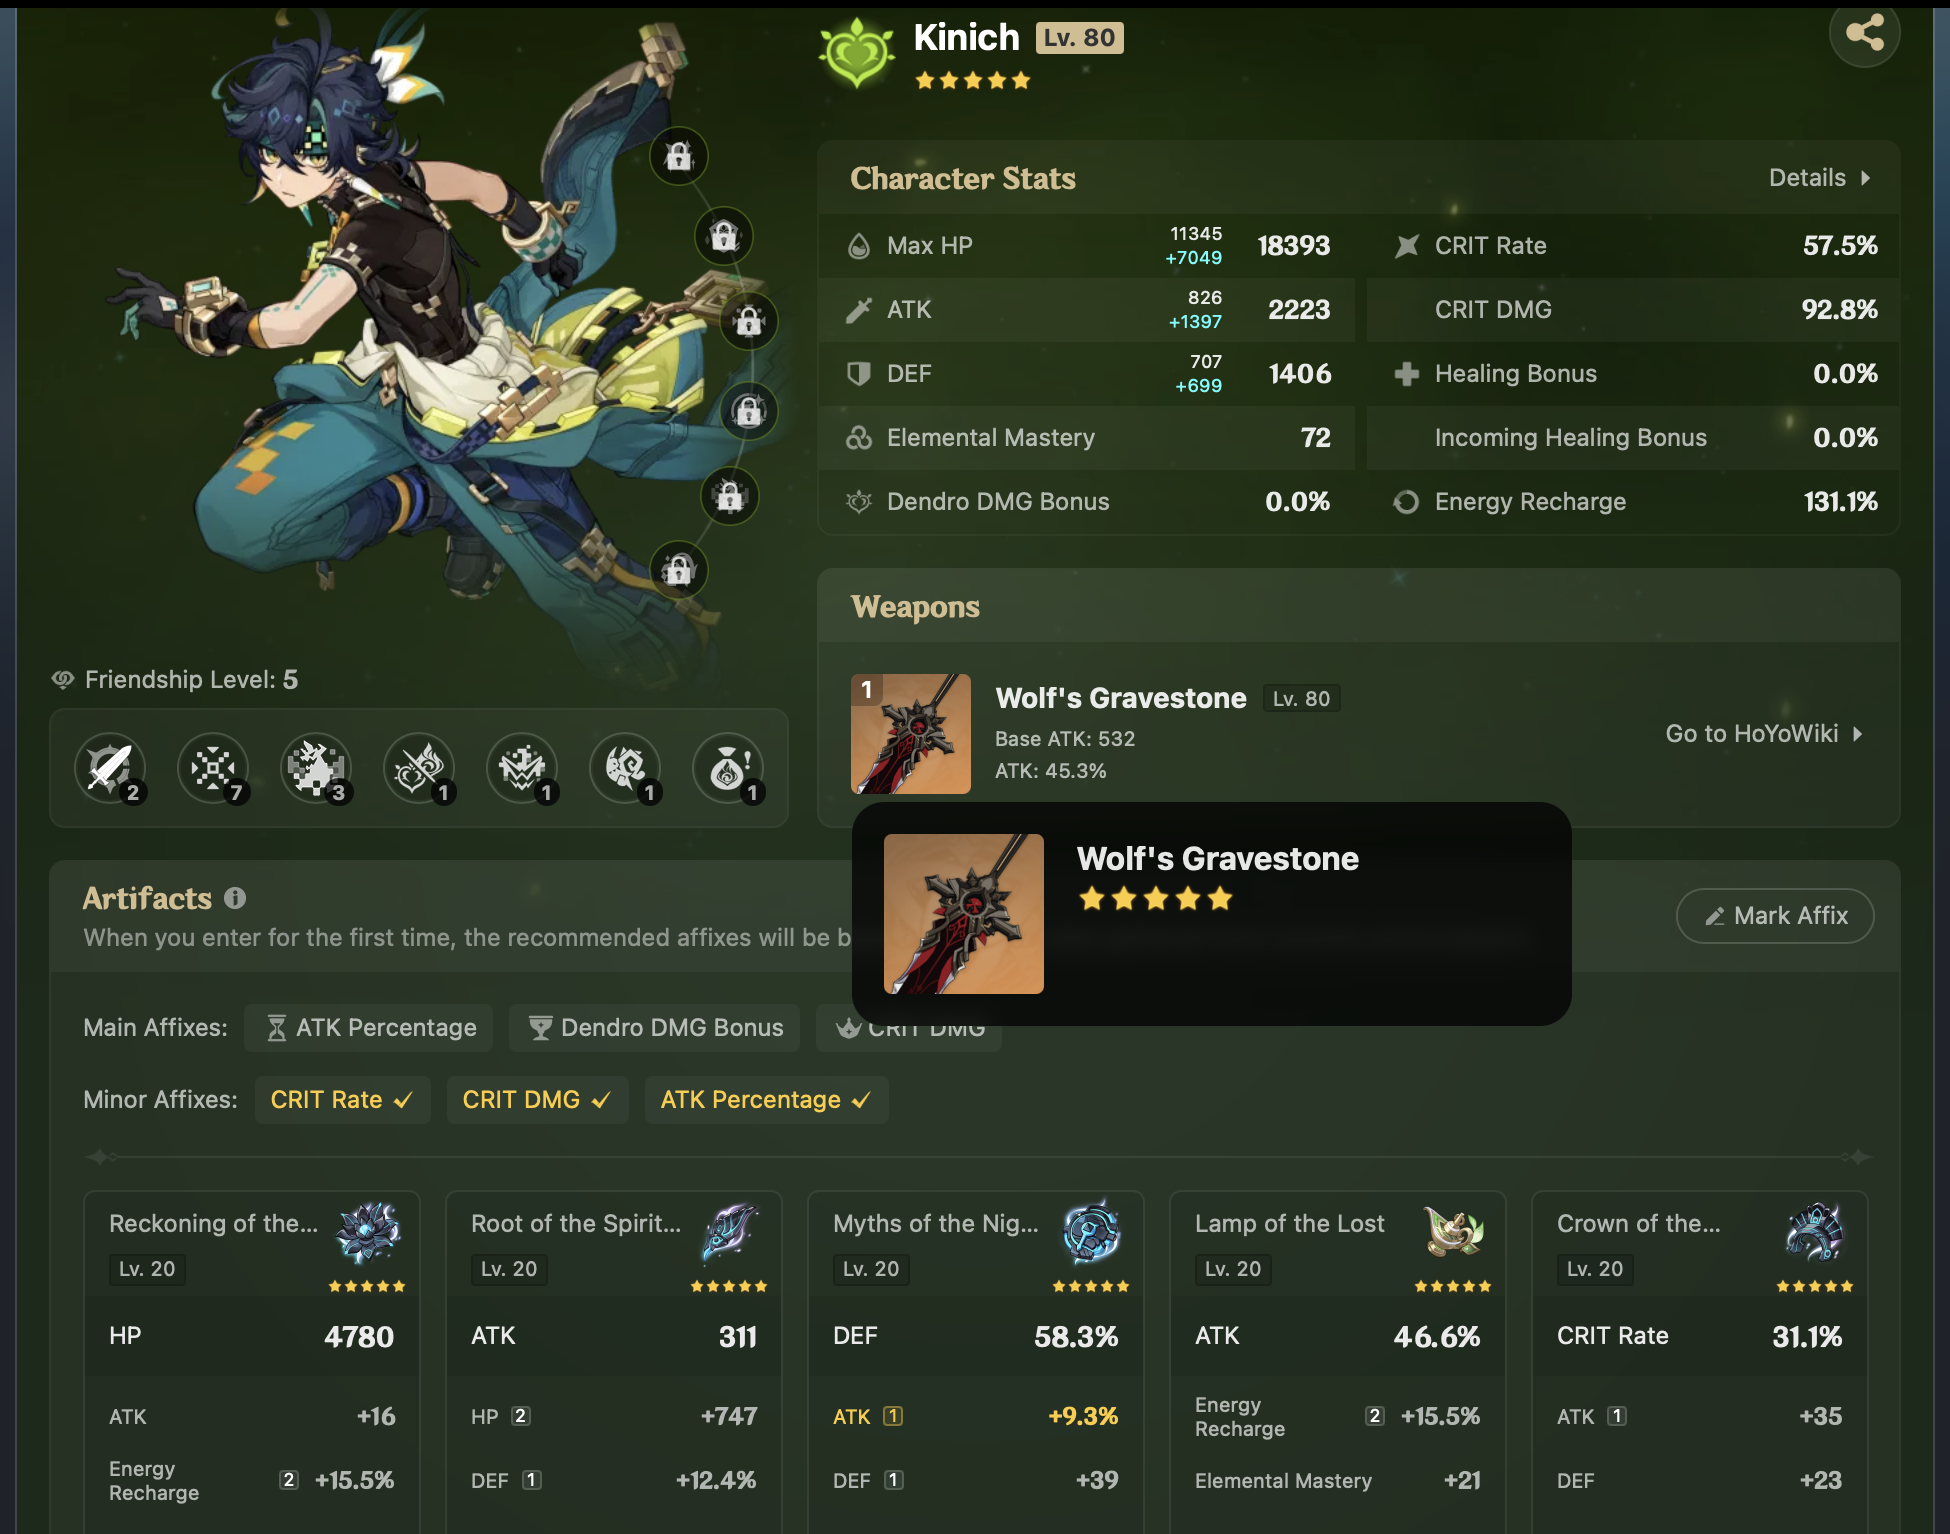1950x1534 pixels.
Task: Open the Lamp of the Lost artifact card
Action: tap(1338, 1360)
